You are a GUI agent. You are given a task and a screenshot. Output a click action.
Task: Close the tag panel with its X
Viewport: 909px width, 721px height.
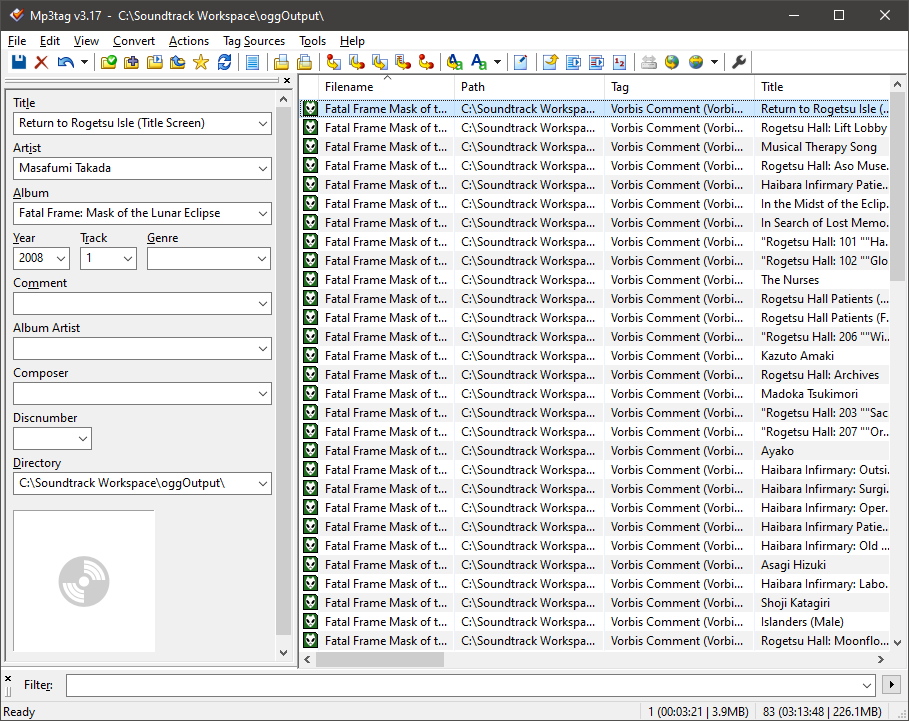[x=286, y=81]
